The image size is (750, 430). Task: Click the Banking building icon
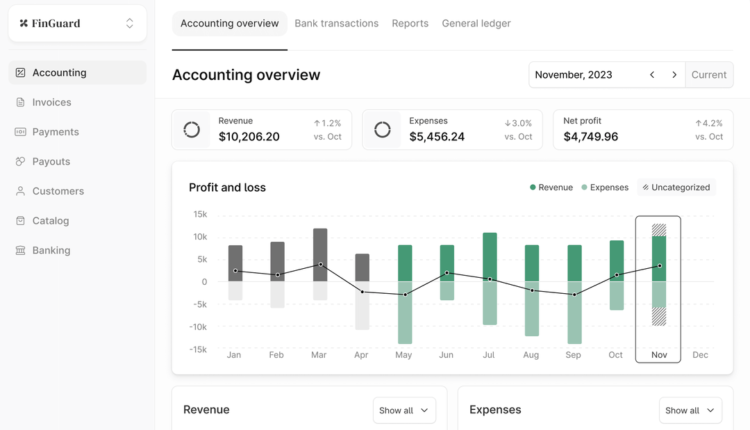[x=21, y=250]
